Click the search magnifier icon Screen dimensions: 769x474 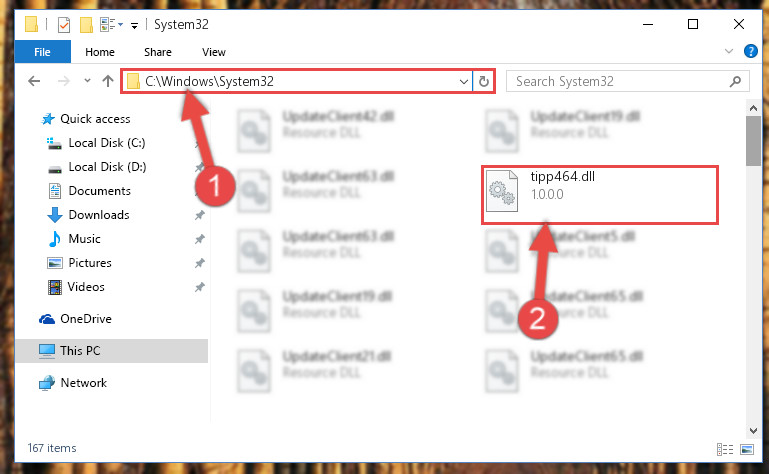pos(735,81)
